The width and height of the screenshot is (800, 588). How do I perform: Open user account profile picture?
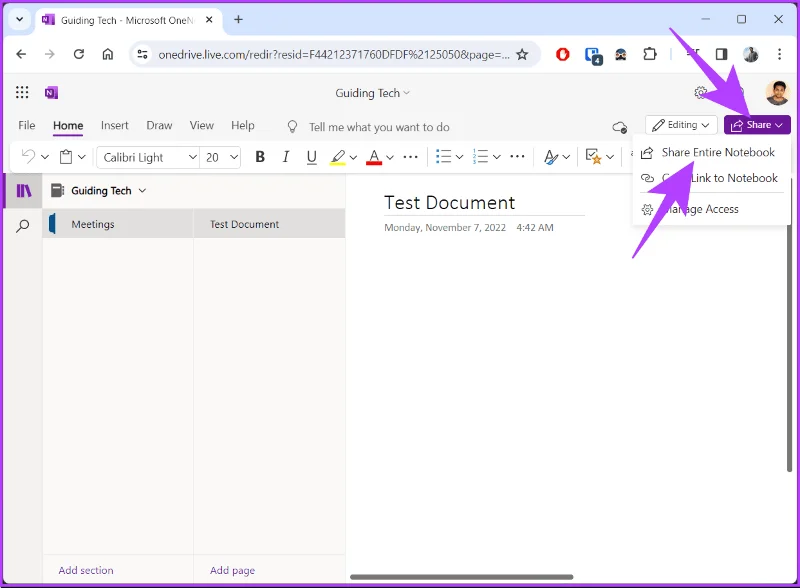777,93
